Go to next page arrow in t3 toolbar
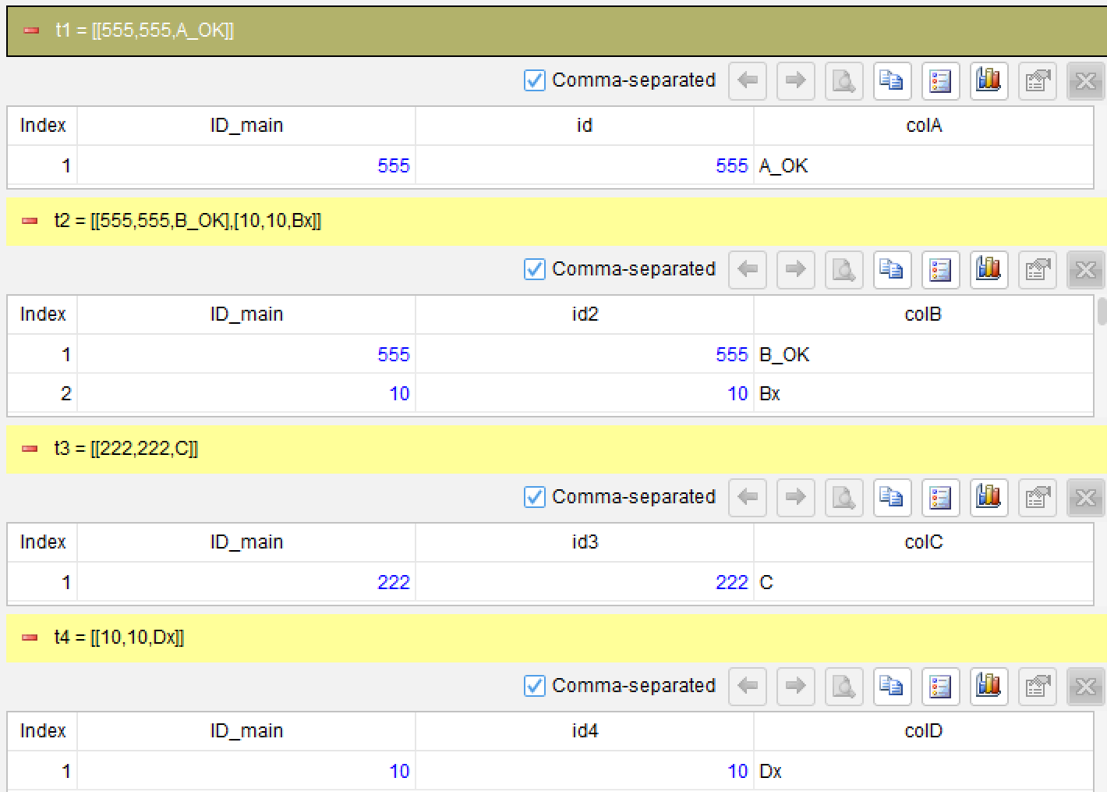 (x=796, y=497)
